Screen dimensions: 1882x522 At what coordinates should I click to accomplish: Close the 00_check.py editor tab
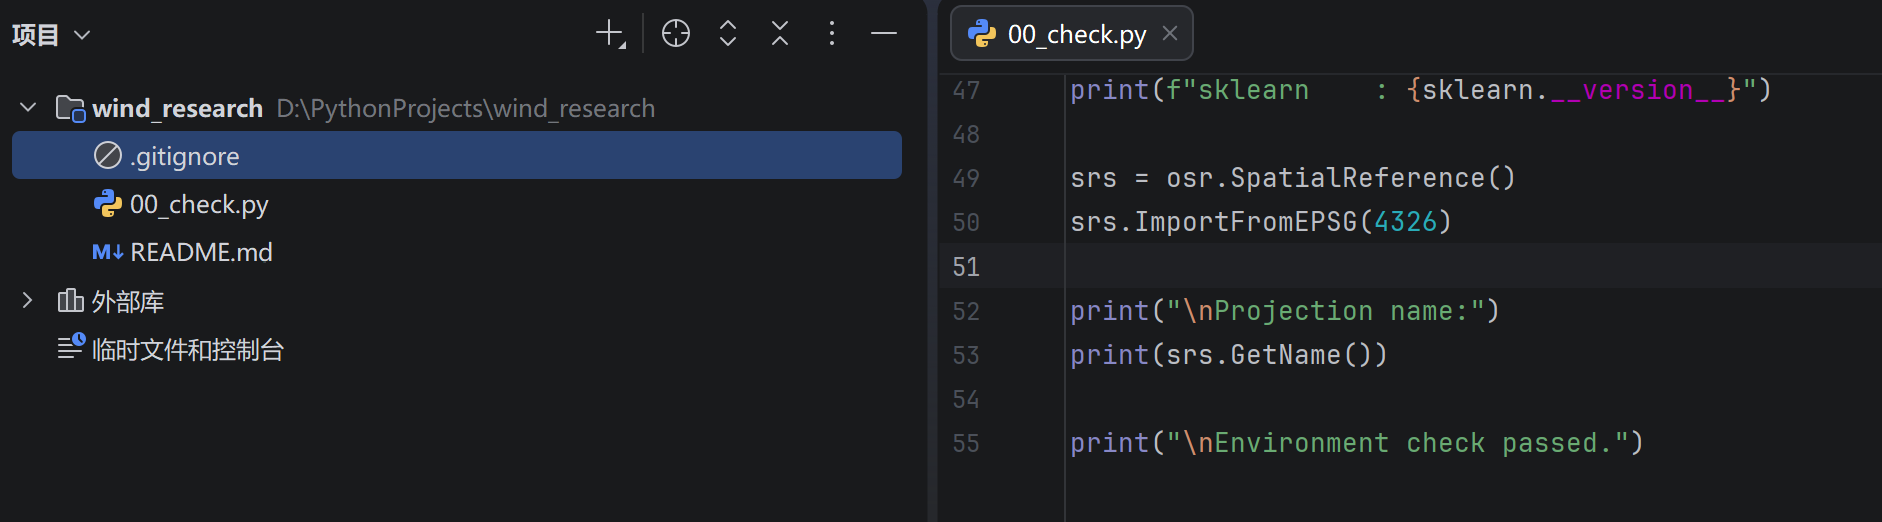(1170, 34)
